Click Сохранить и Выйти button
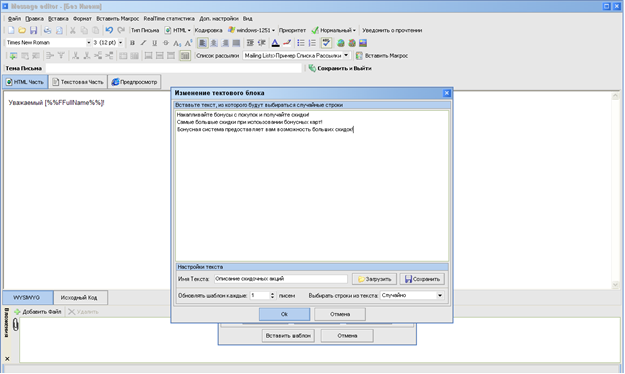This screenshot has width=625, height=374. pyautogui.click(x=340, y=68)
